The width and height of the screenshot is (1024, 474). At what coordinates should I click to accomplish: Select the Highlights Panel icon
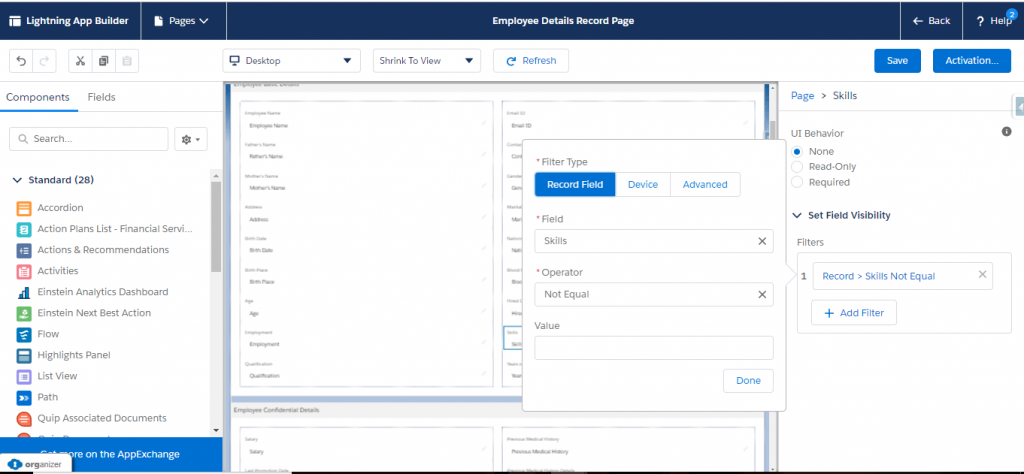pyautogui.click(x=24, y=355)
